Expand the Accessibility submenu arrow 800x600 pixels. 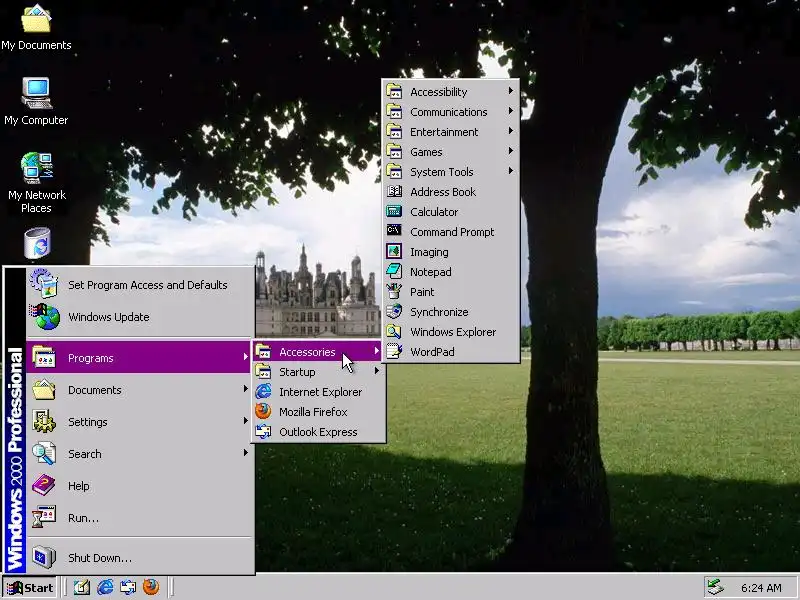point(510,91)
